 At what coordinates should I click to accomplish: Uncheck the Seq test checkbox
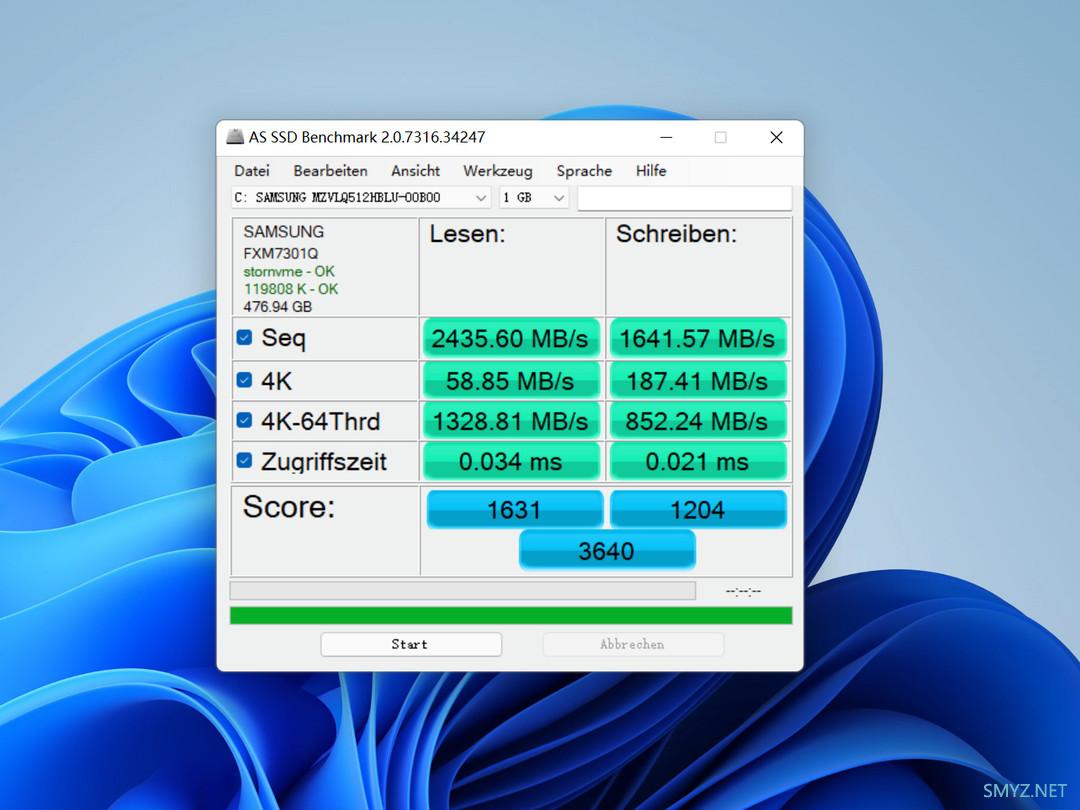point(244,338)
